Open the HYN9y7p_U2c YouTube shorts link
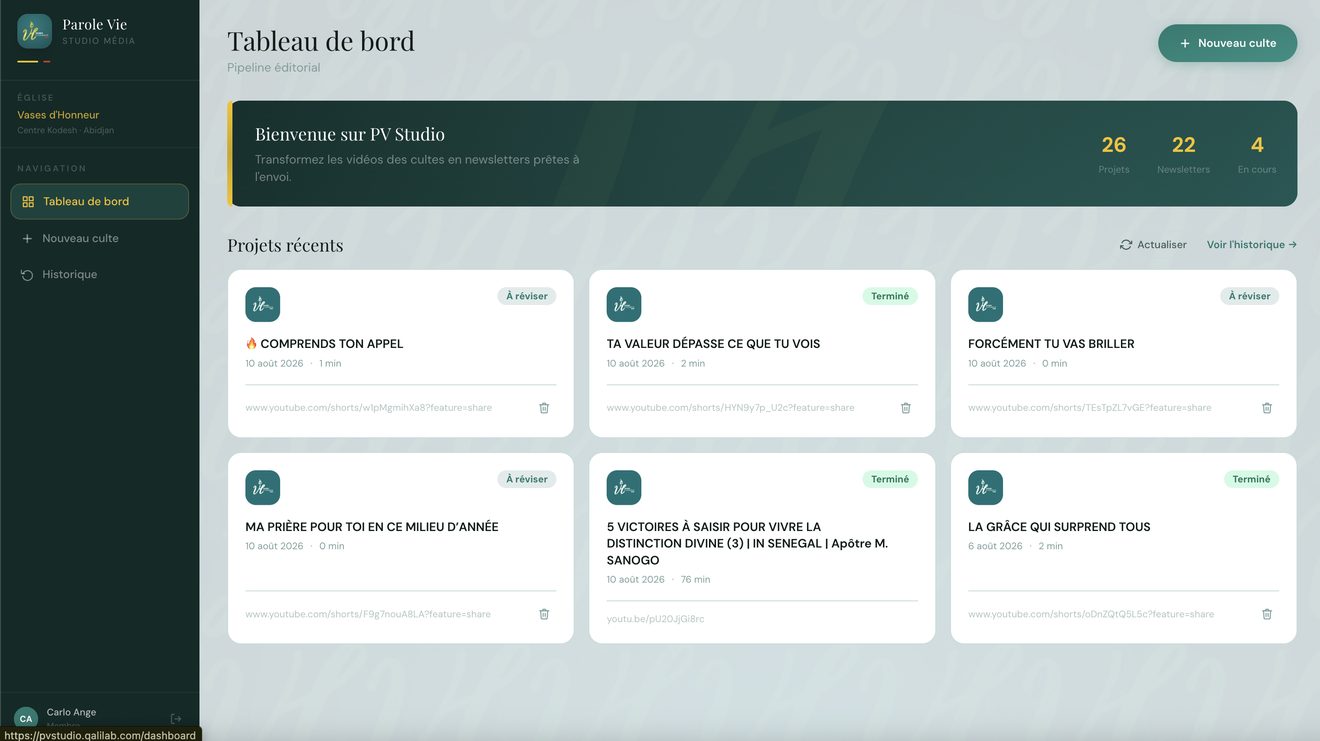 point(731,408)
